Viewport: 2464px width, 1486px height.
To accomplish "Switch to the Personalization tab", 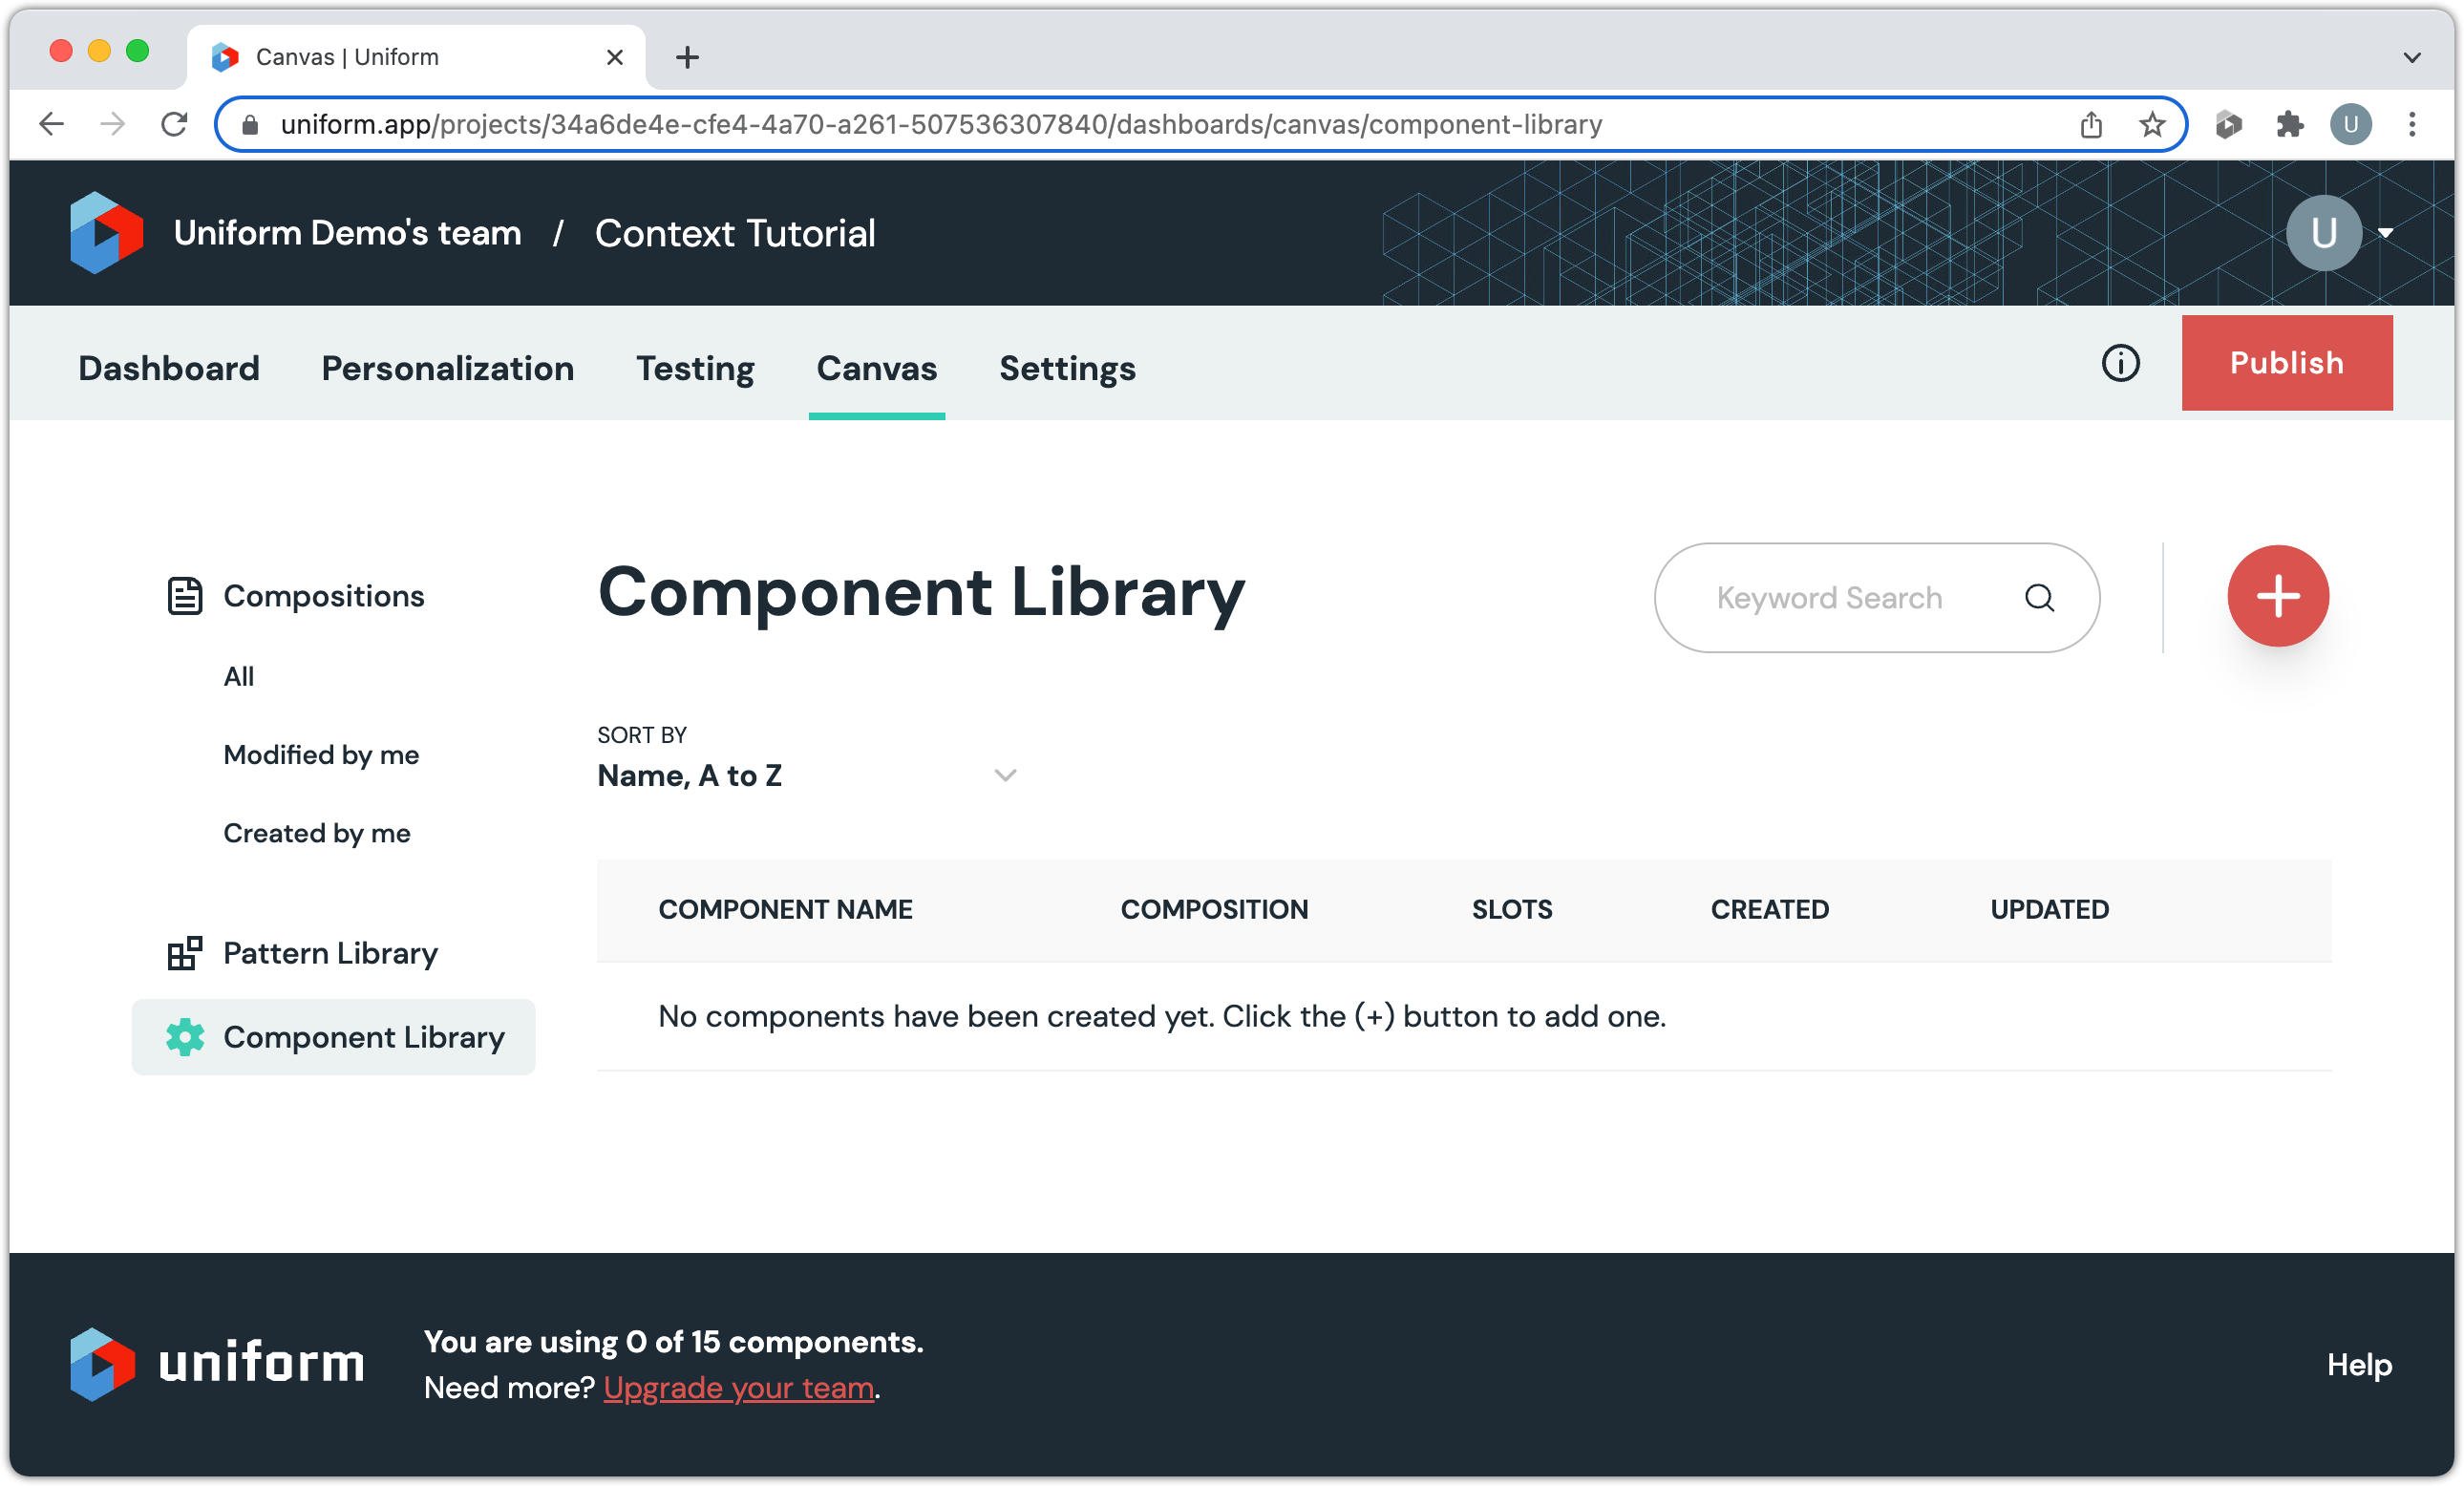I will pos(447,368).
